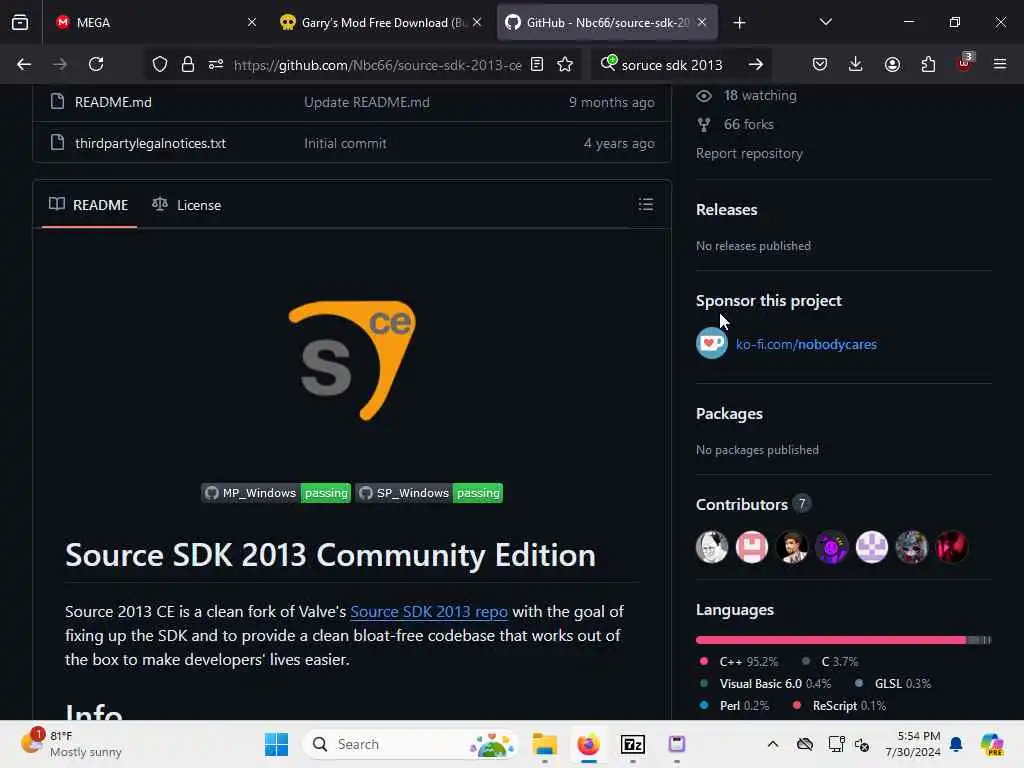Viewport: 1024px width, 768px height.
Task: Open the Initial commit link
Action: coord(345,144)
